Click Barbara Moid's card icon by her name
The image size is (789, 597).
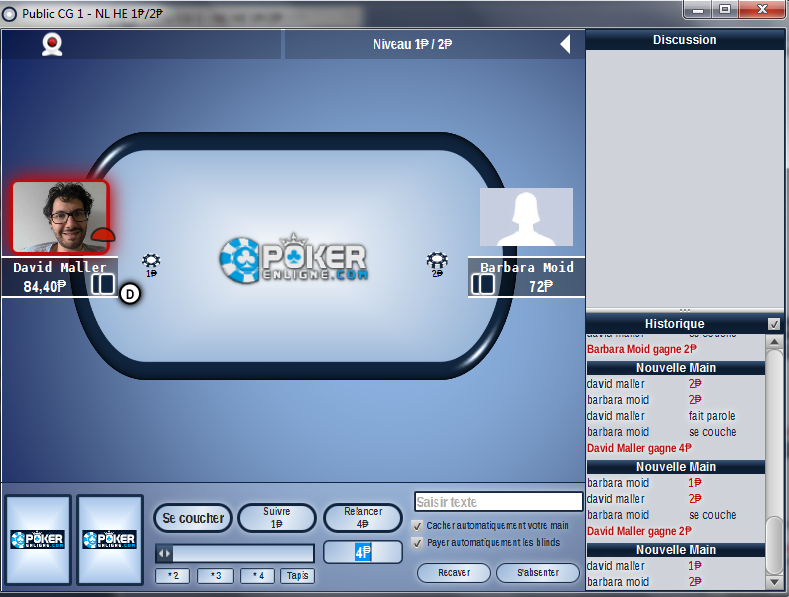pos(483,284)
